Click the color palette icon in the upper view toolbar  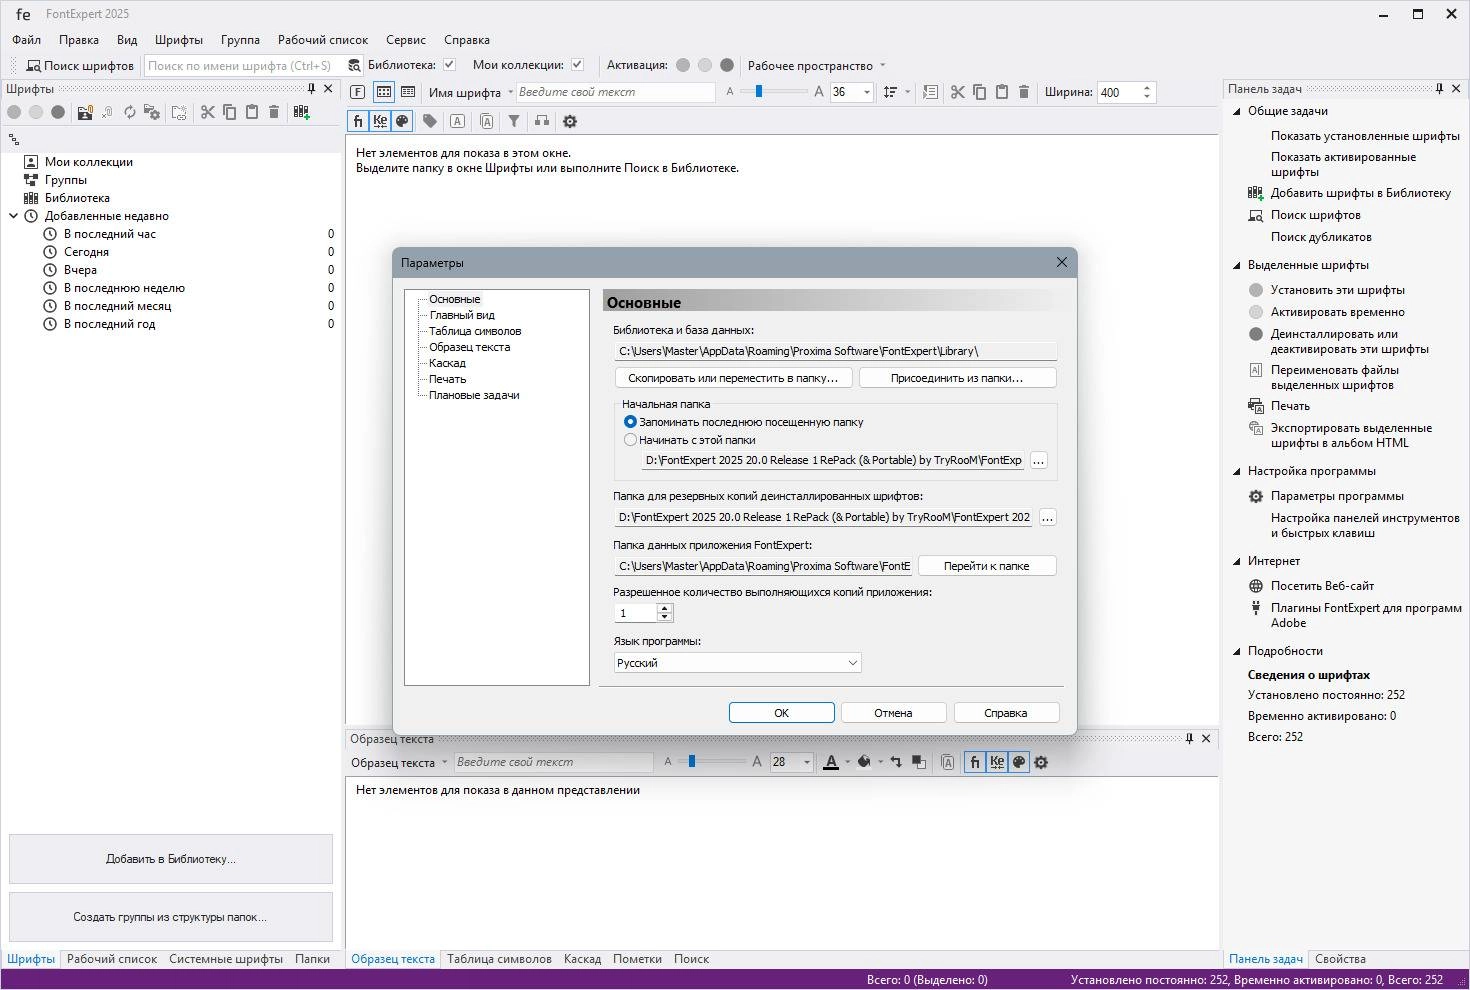click(402, 121)
